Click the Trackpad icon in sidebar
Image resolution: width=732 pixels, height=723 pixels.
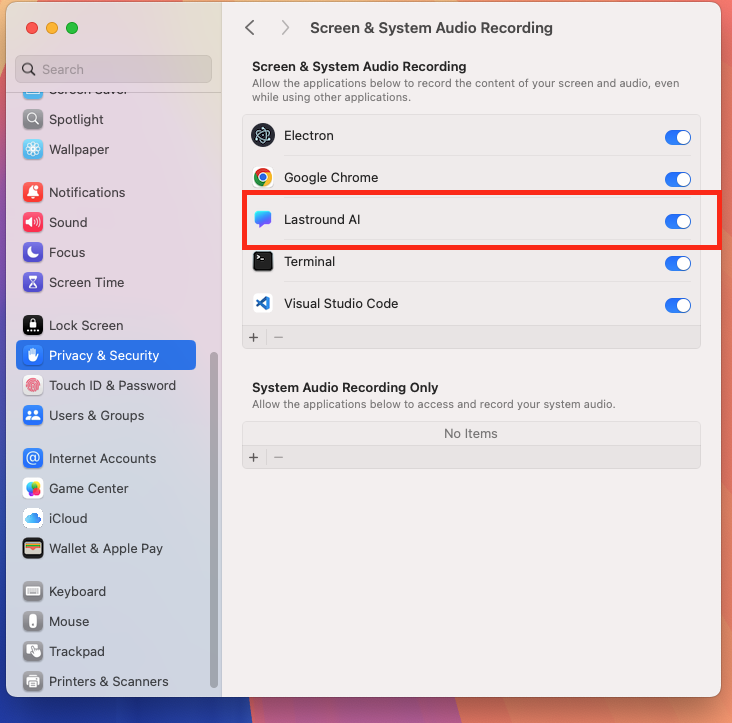[x=33, y=652]
